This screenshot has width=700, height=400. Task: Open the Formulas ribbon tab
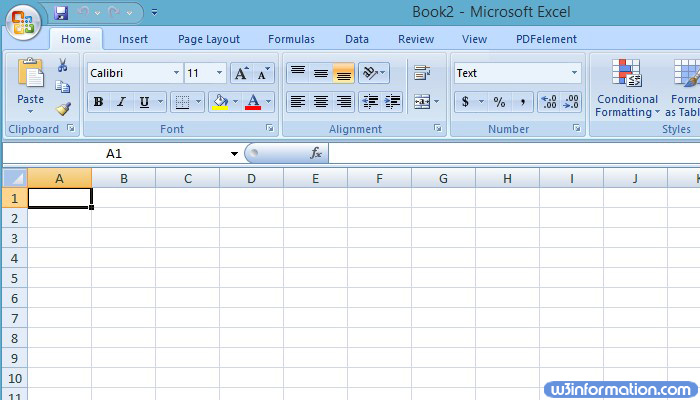[x=291, y=39]
